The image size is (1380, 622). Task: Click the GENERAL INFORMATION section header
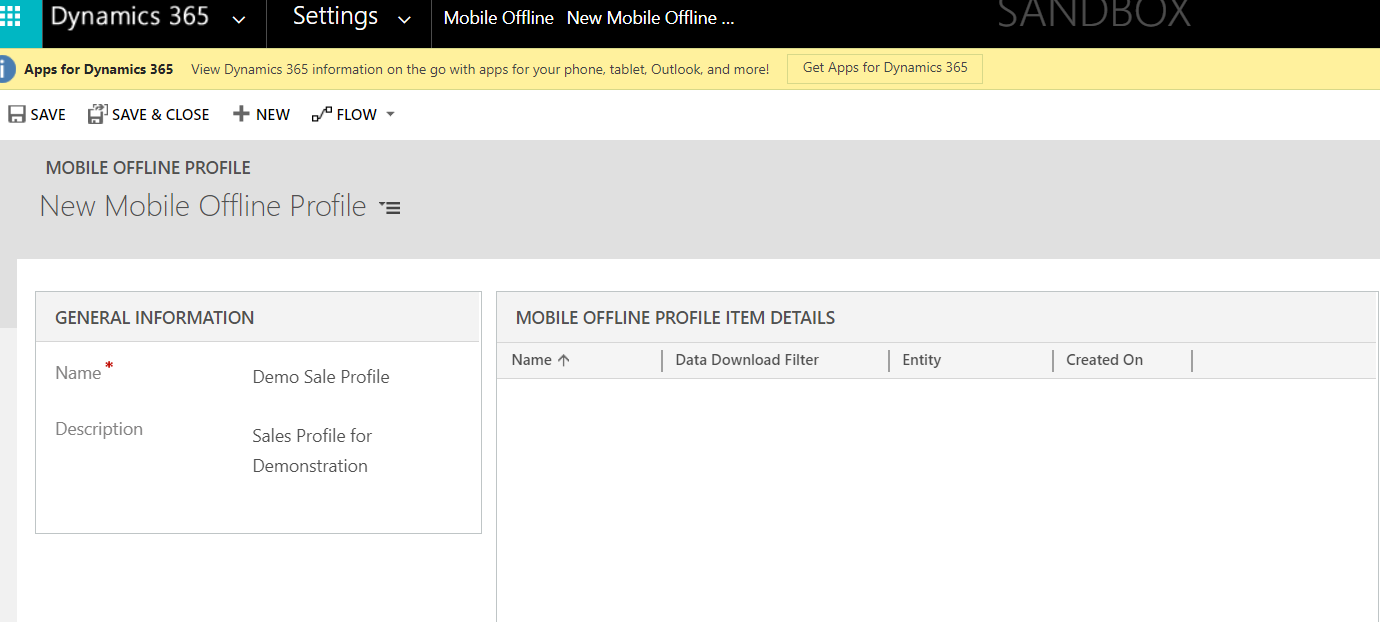pyautogui.click(x=155, y=318)
